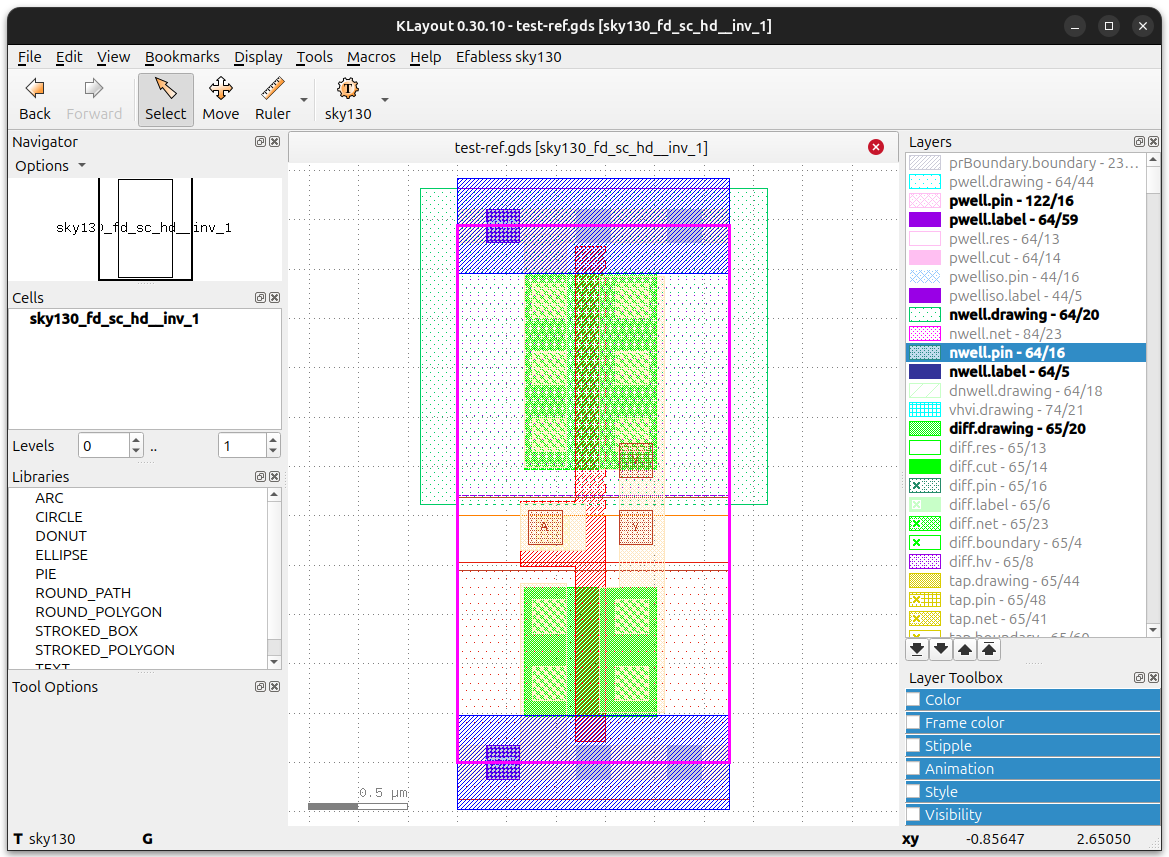Image resolution: width=1169 pixels, height=857 pixels.
Task: Close the Navigator panel
Action: 274,142
